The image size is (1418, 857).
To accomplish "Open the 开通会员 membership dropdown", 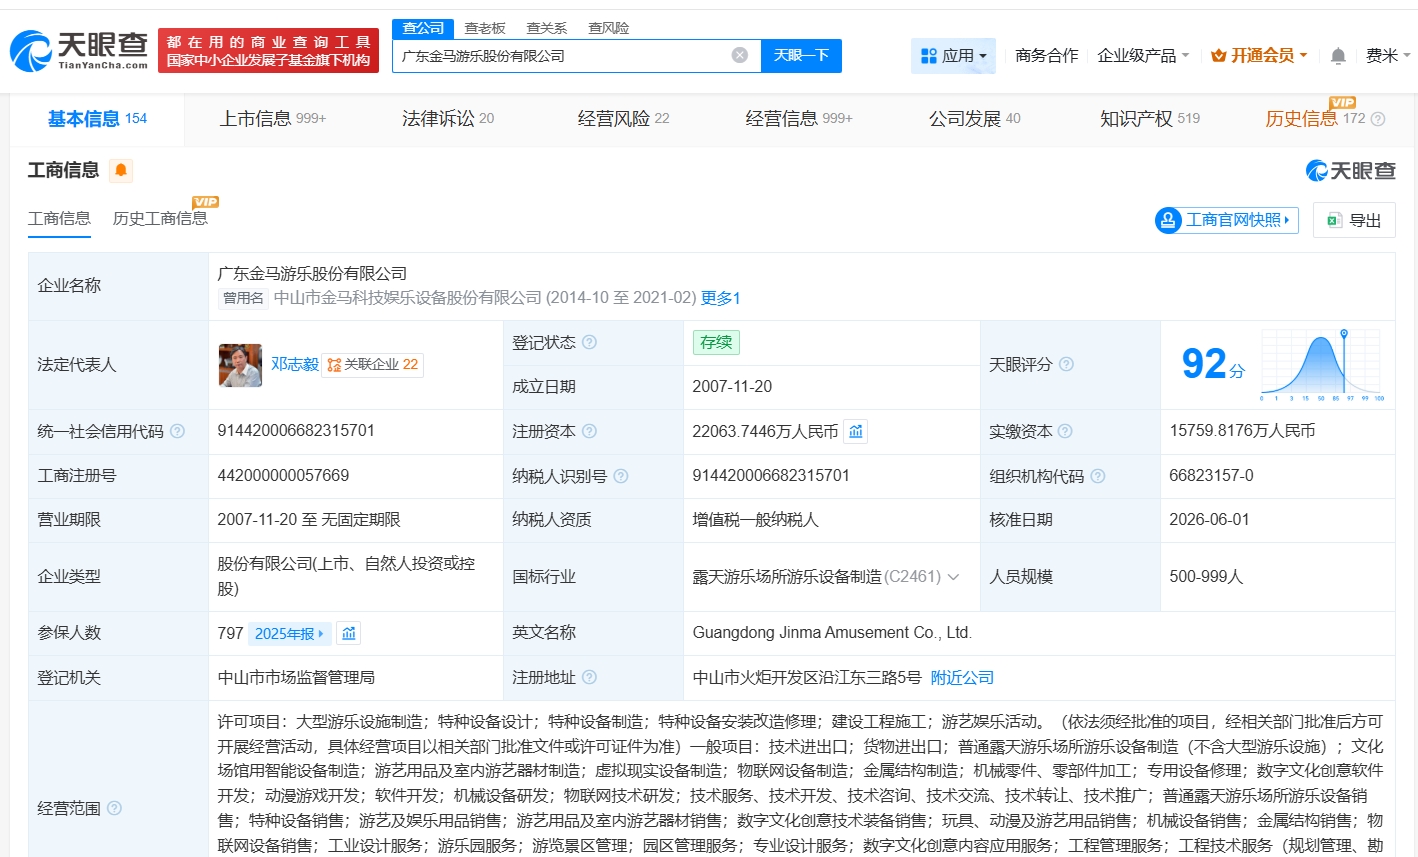I will tap(1259, 56).
